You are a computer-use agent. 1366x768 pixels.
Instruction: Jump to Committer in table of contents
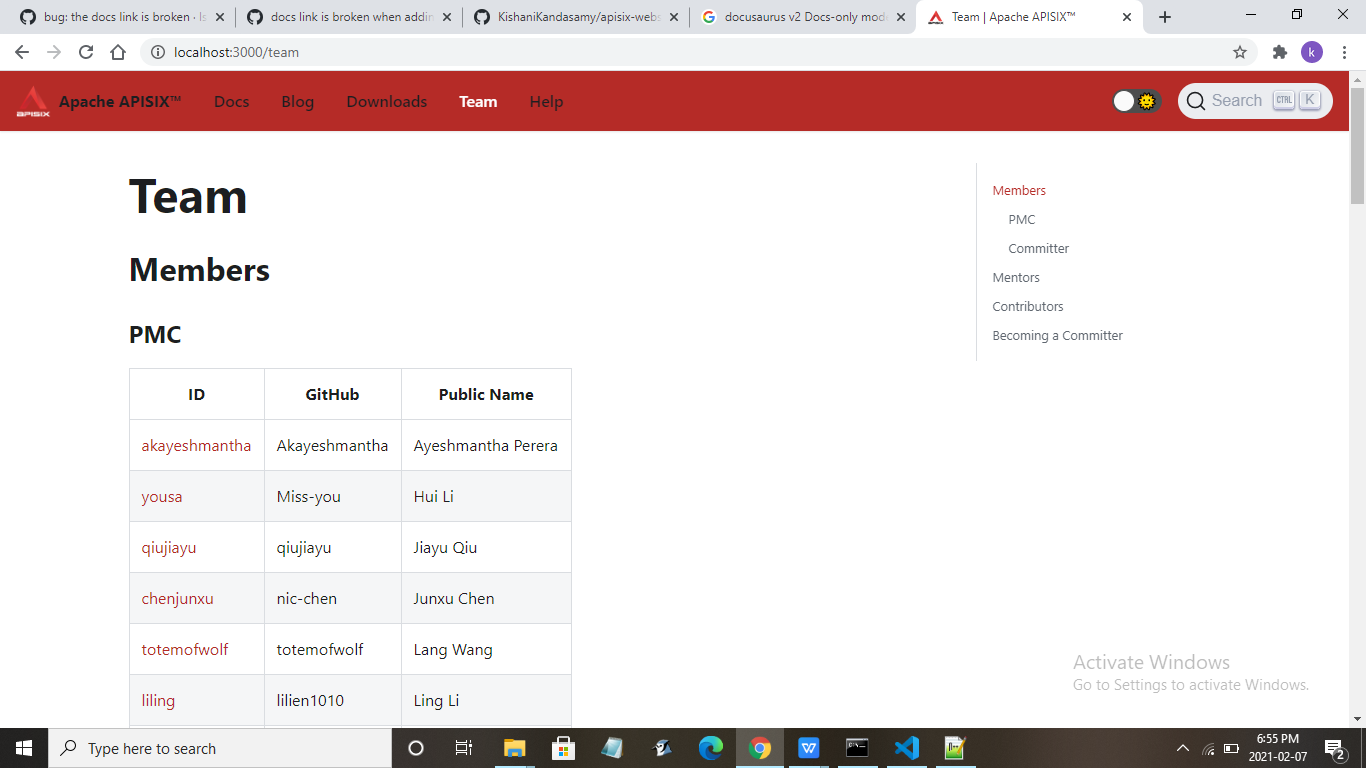[1039, 248]
